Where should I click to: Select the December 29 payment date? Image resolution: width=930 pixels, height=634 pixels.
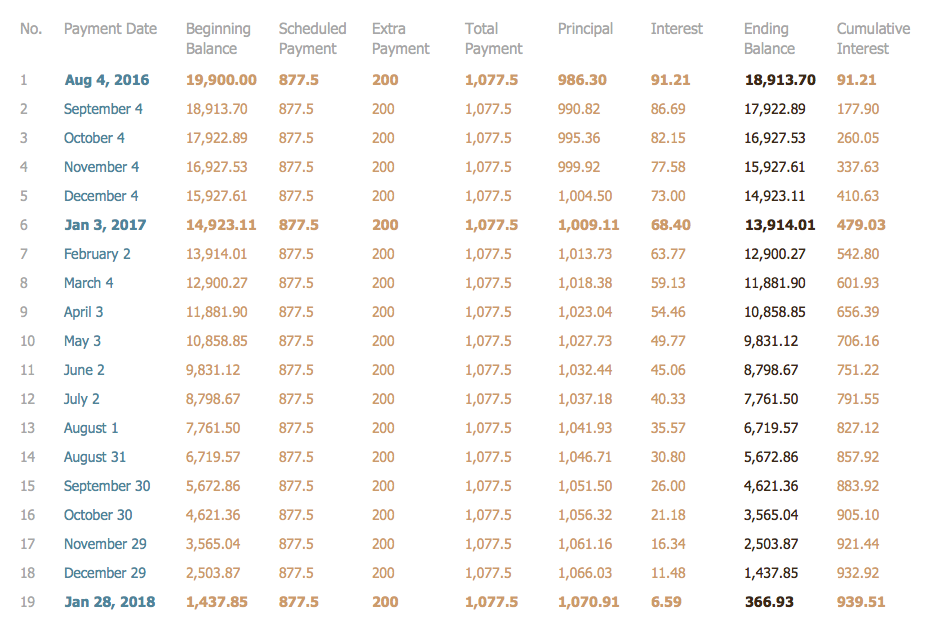(x=105, y=573)
